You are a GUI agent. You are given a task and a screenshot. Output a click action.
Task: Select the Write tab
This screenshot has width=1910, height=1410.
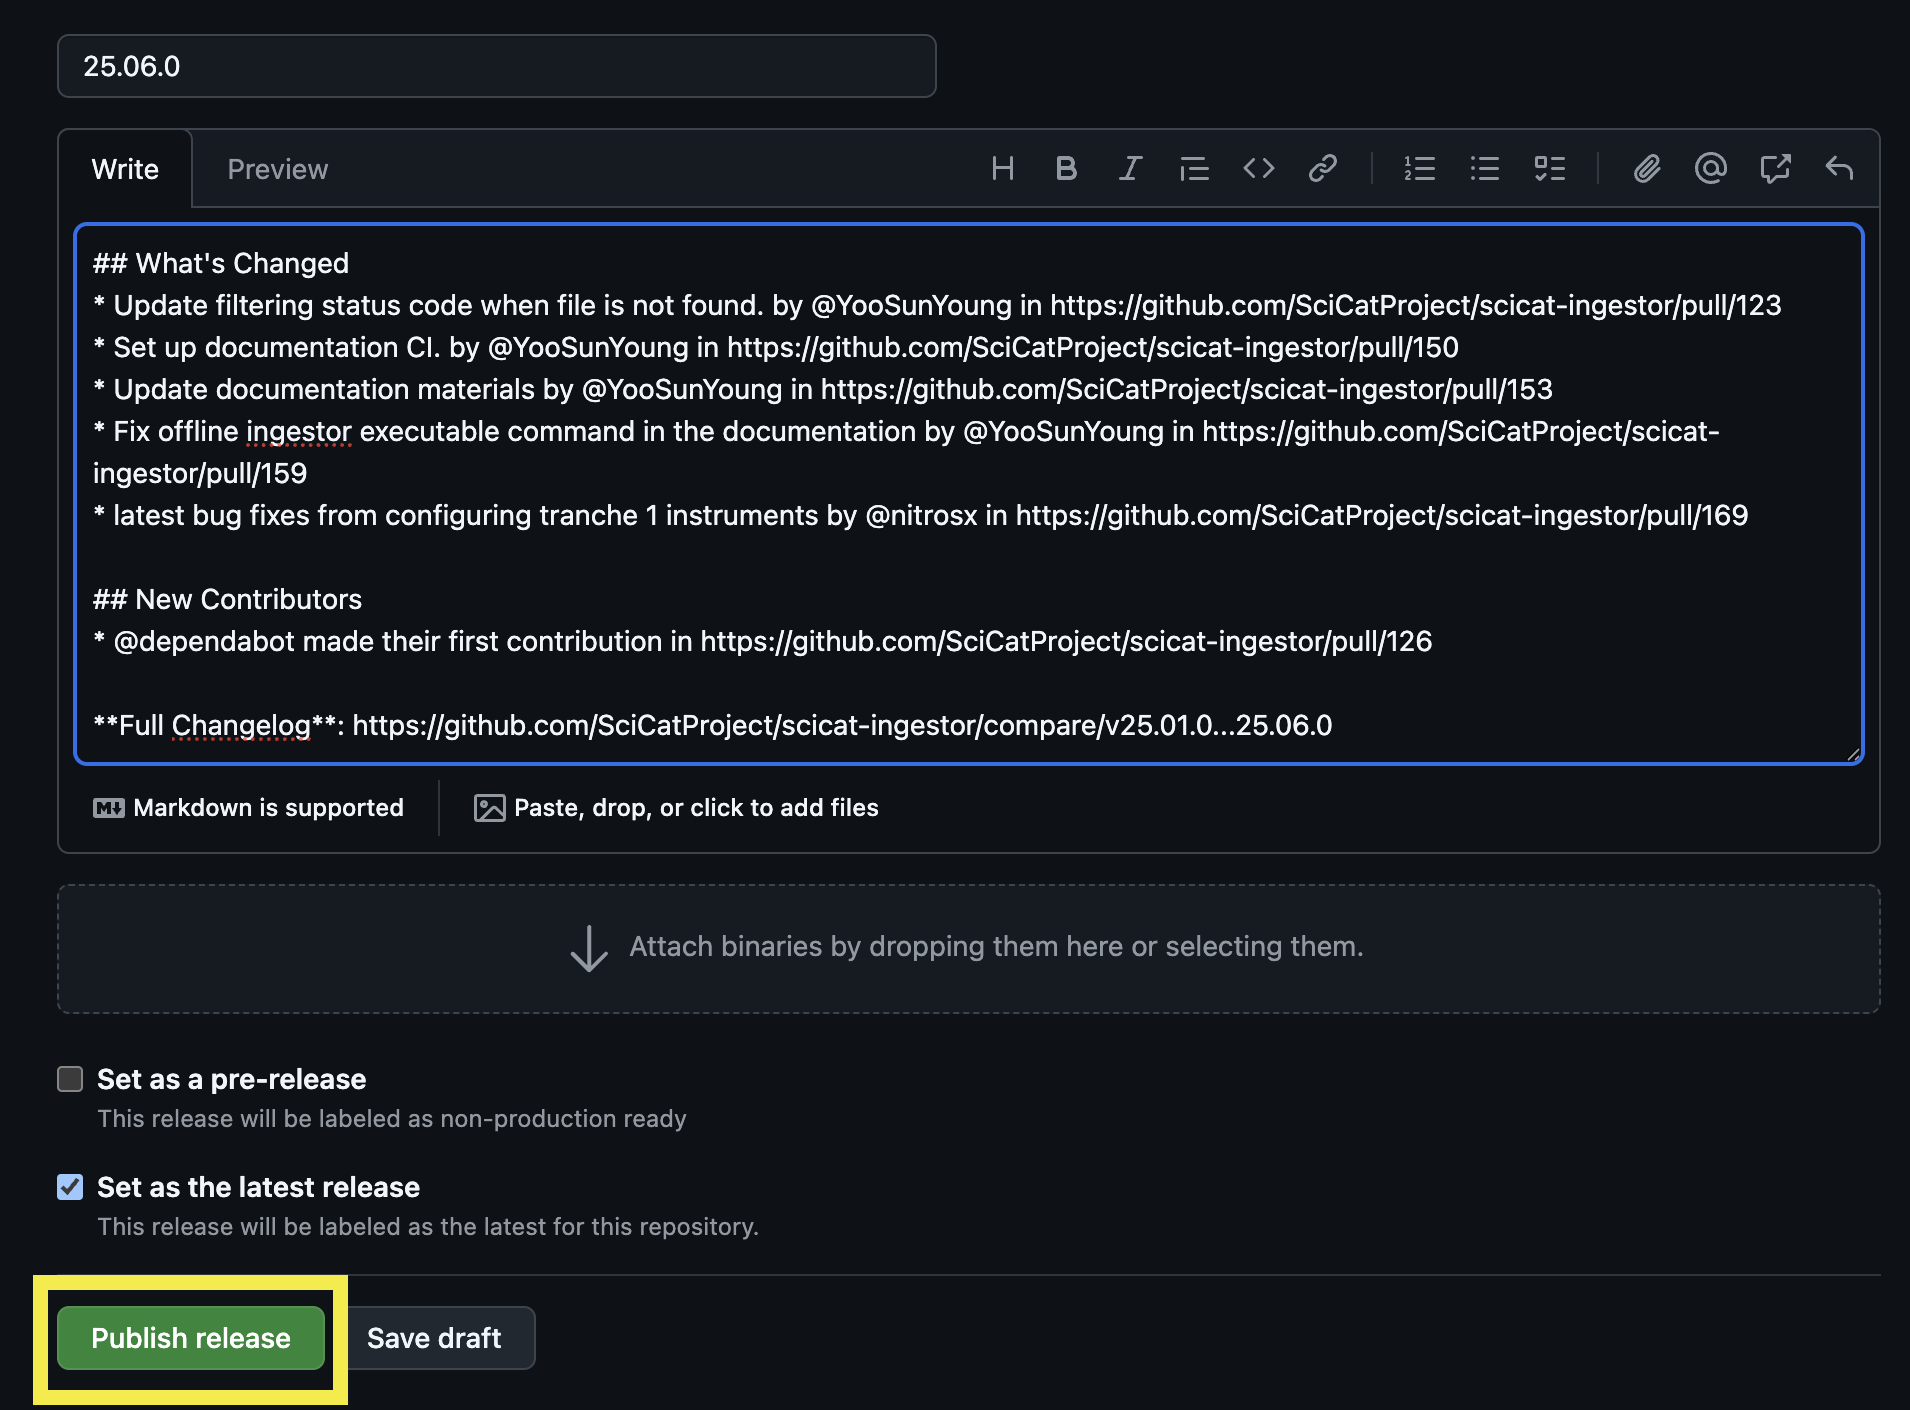click(125, 169)
